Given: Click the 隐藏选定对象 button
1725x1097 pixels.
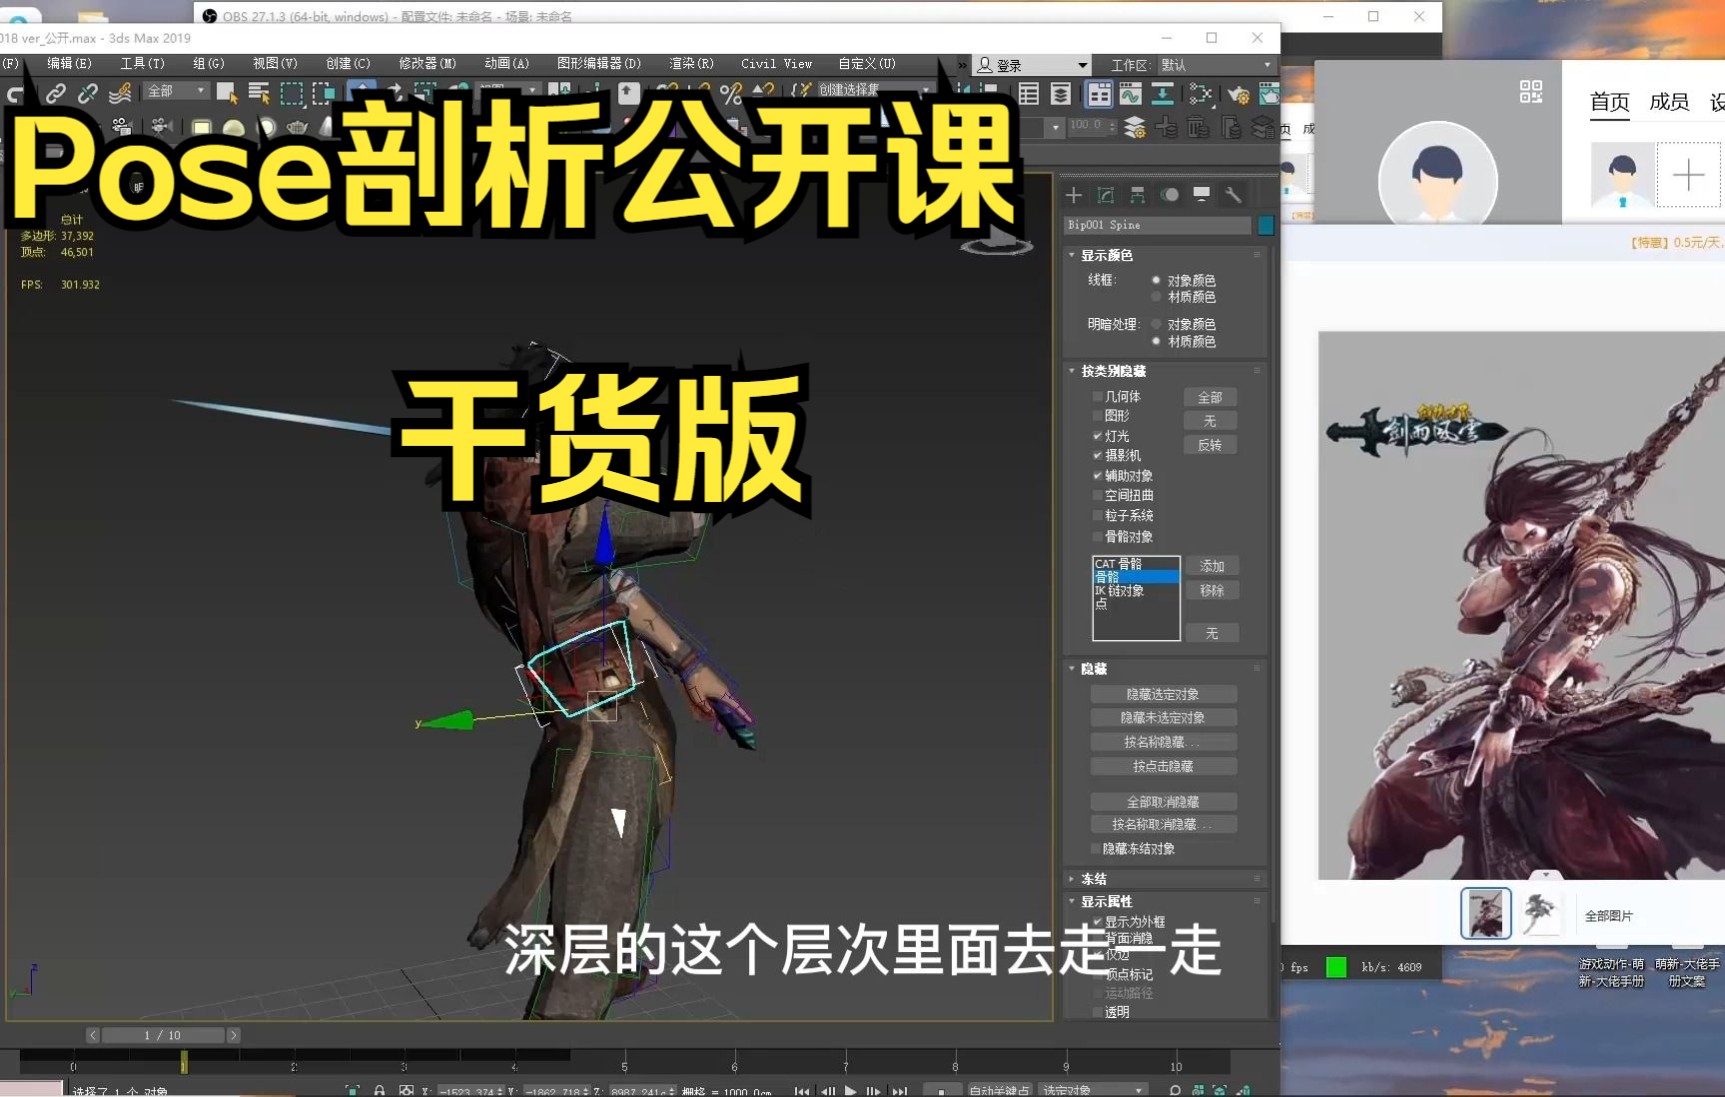Looking at the screenshot, I should [1163, 694].
